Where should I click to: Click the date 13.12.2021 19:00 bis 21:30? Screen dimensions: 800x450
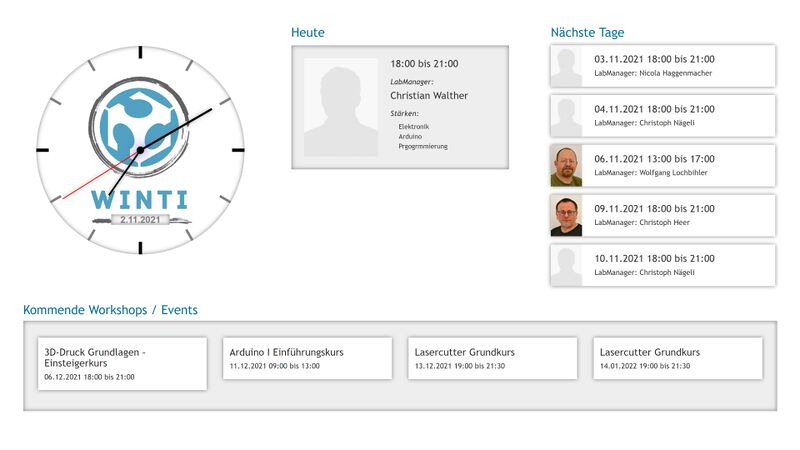[460, 366]
